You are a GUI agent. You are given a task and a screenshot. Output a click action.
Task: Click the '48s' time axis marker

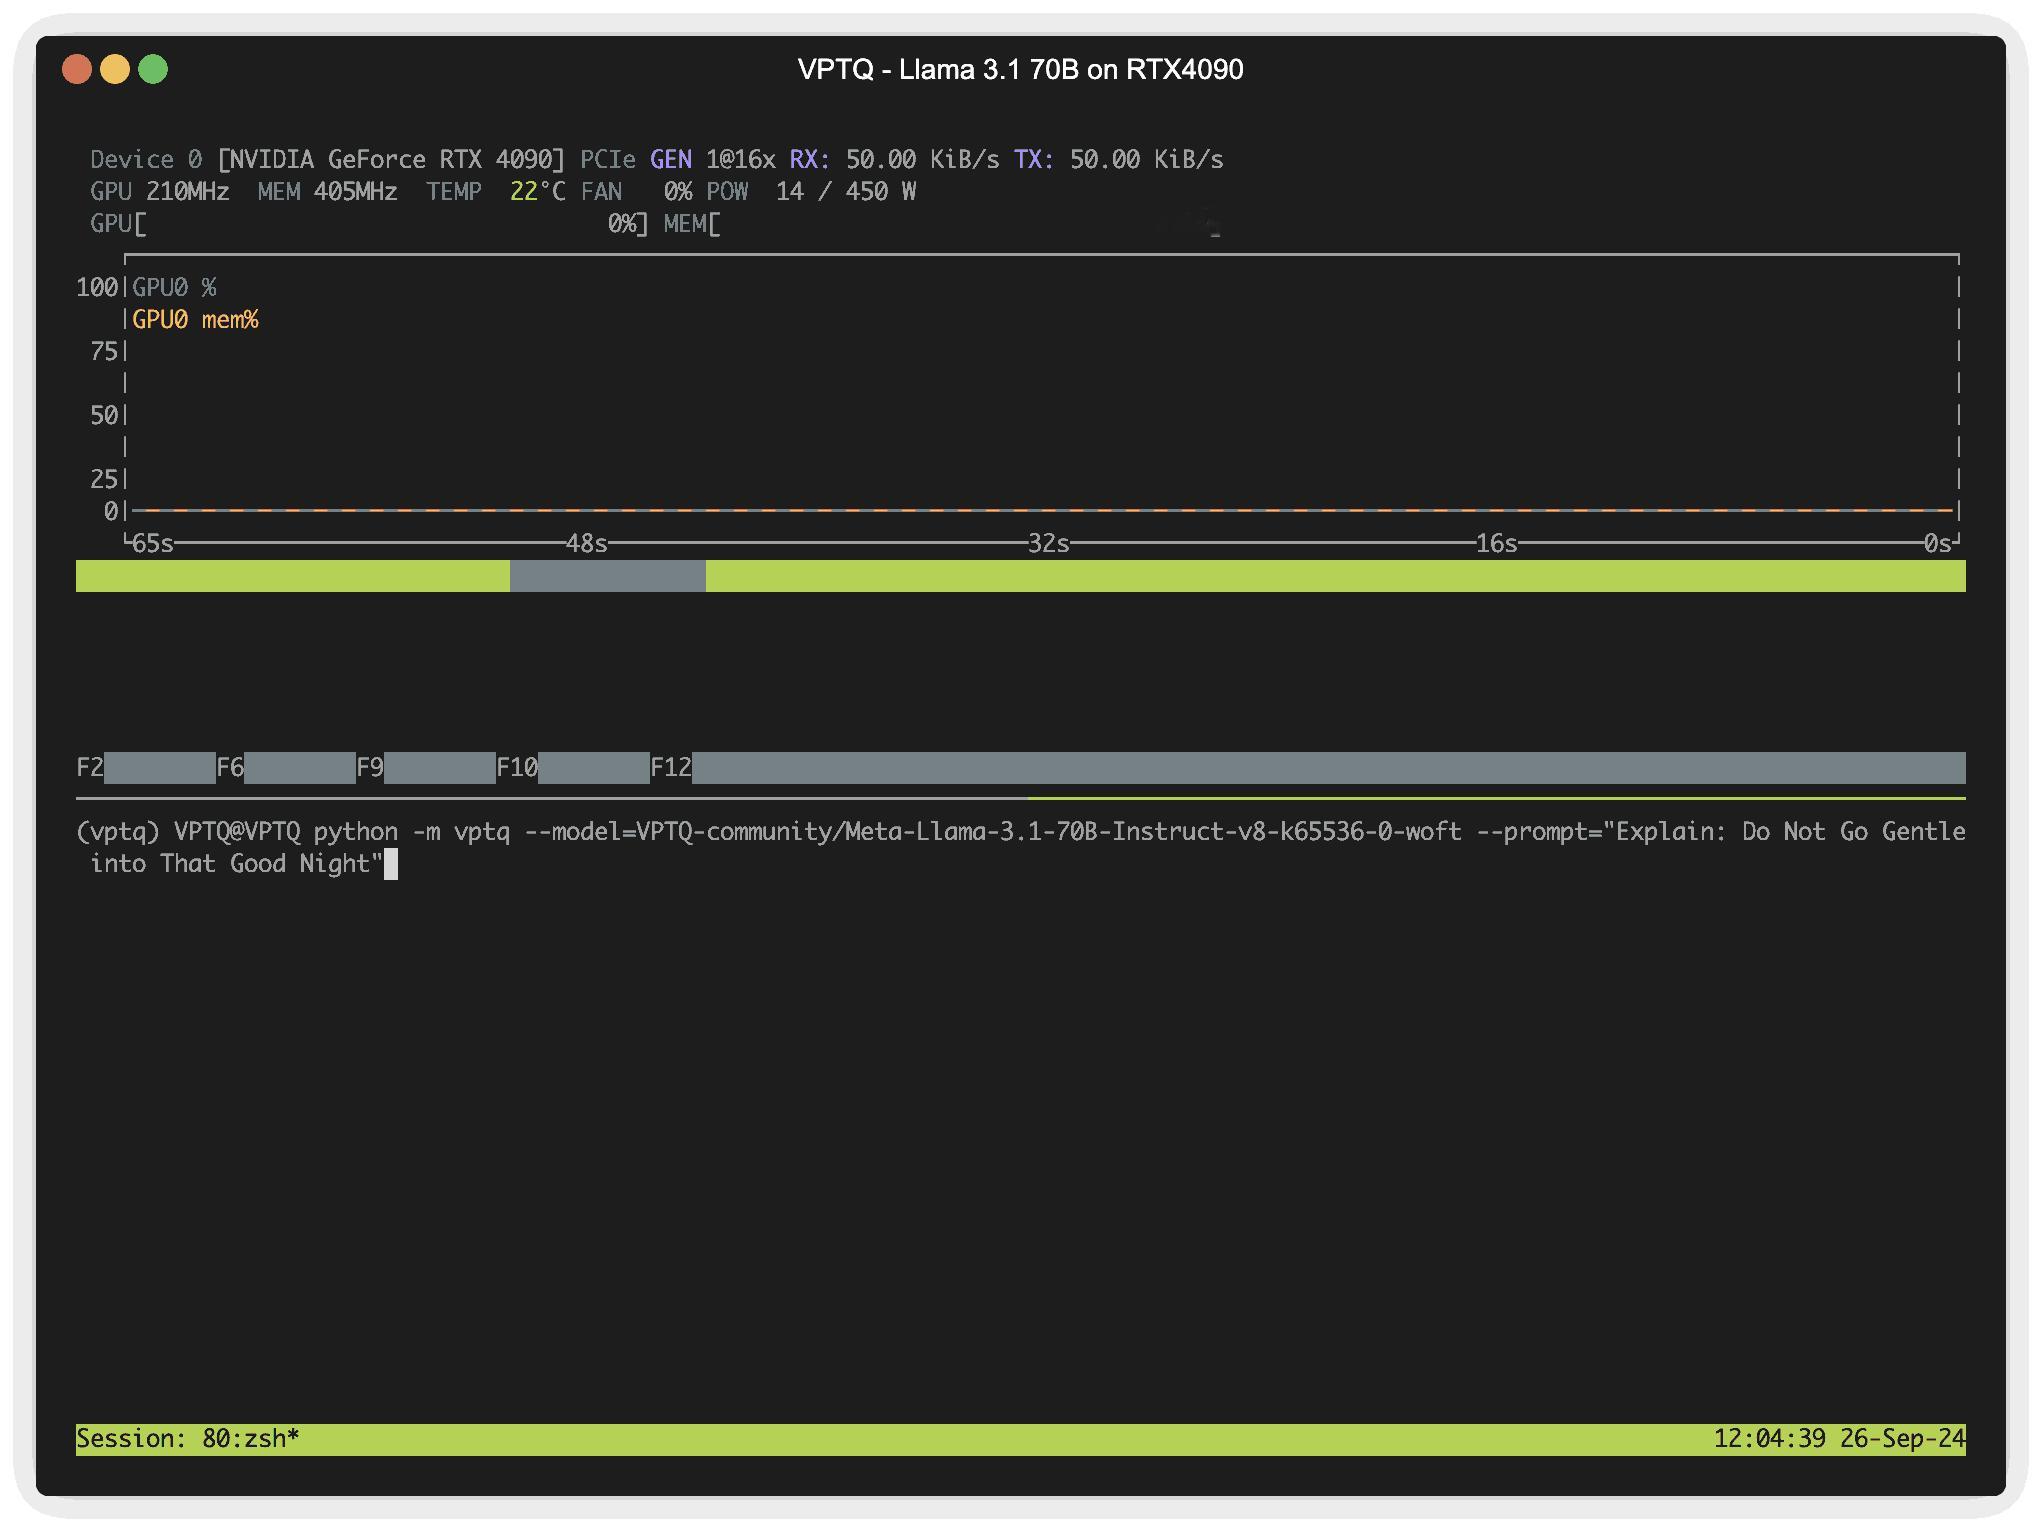[x=587, y=544]
